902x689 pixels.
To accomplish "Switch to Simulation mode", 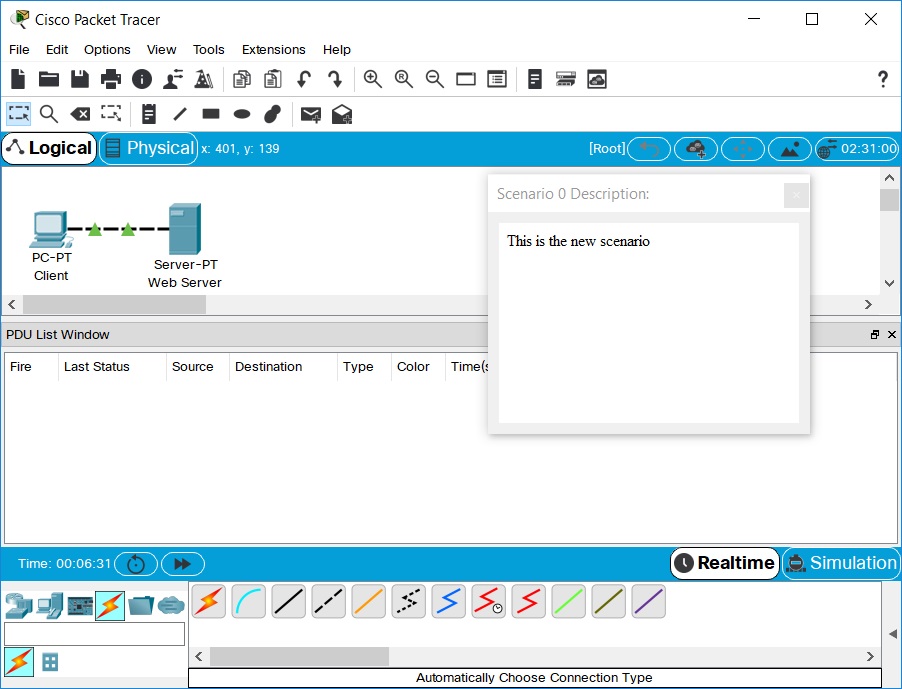I will pyautogui.click(x=840, y=563).
